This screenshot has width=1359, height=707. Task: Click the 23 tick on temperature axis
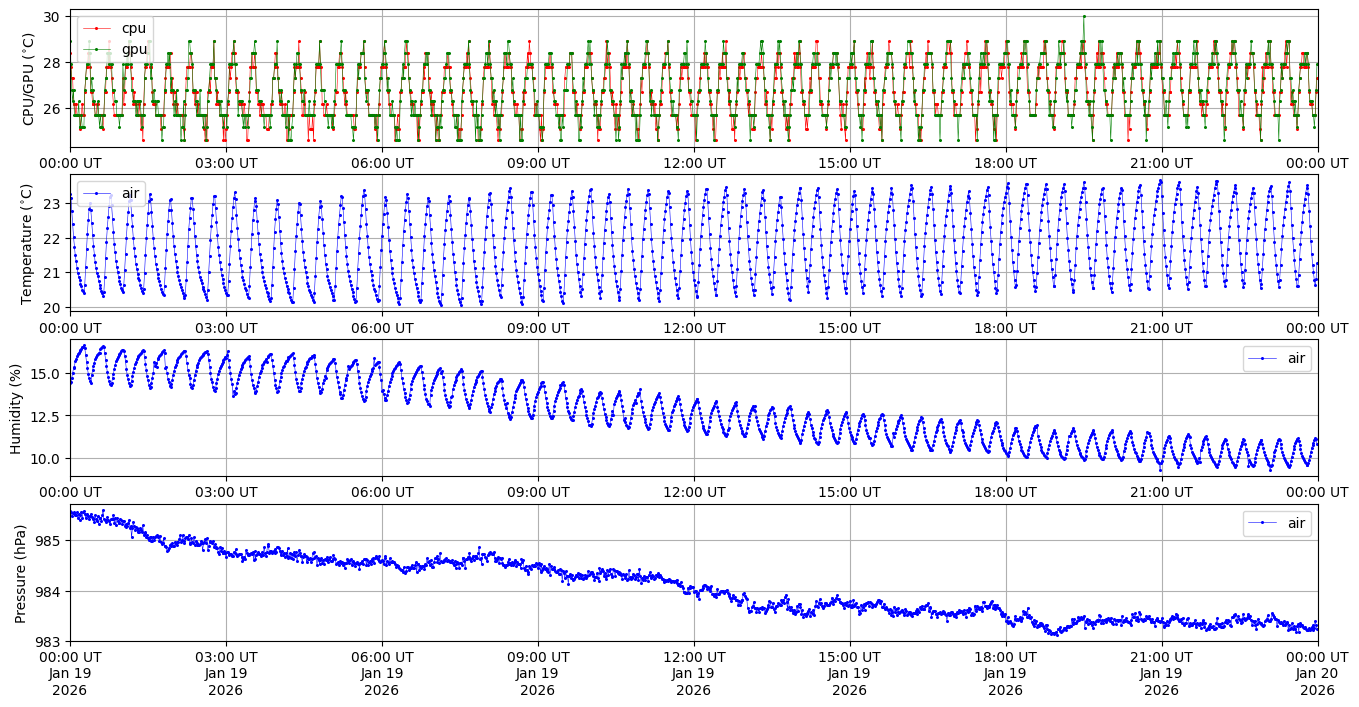coord(51,204)
